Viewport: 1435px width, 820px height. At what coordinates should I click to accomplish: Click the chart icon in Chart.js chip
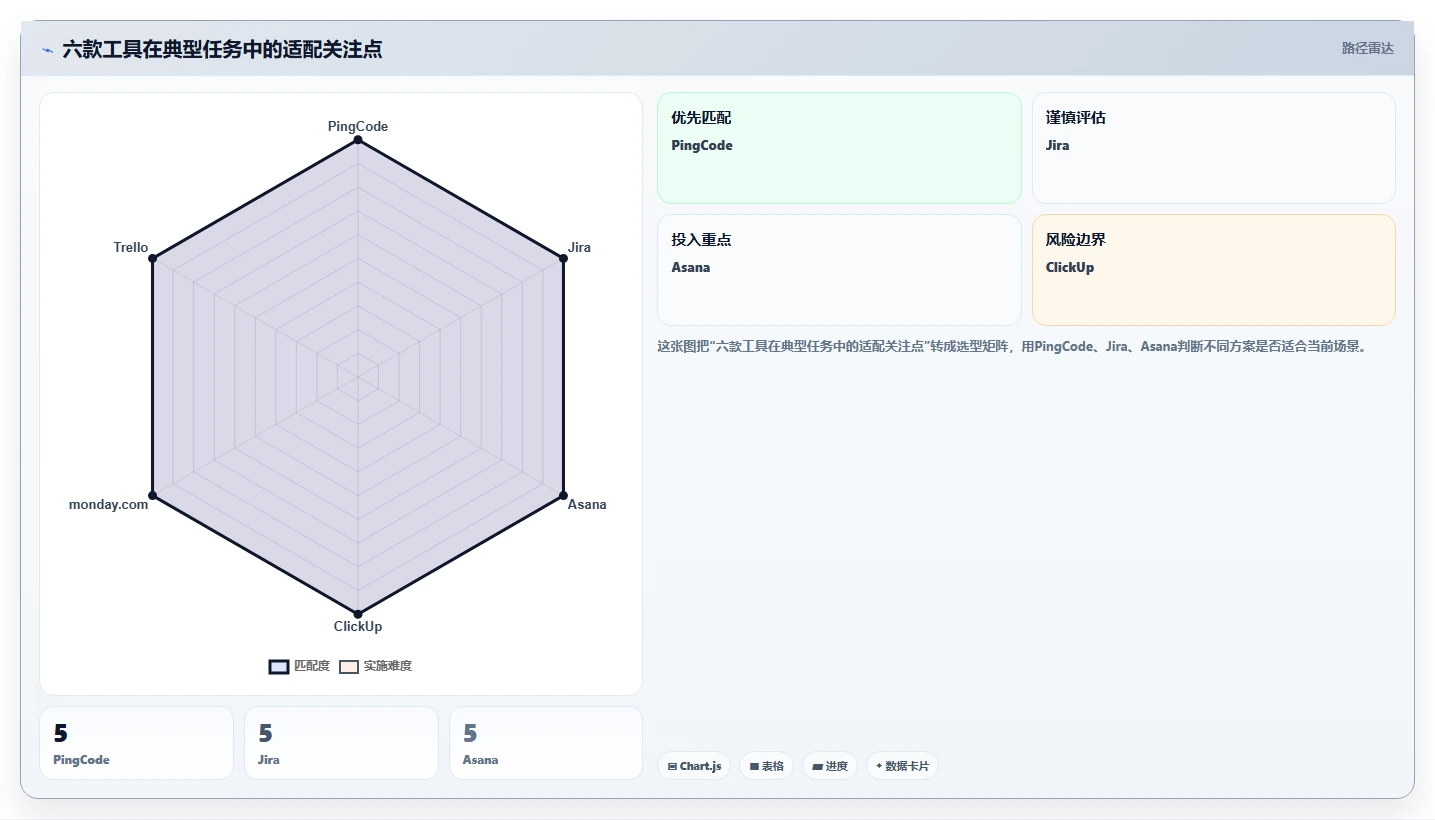[x=672, y=767]
